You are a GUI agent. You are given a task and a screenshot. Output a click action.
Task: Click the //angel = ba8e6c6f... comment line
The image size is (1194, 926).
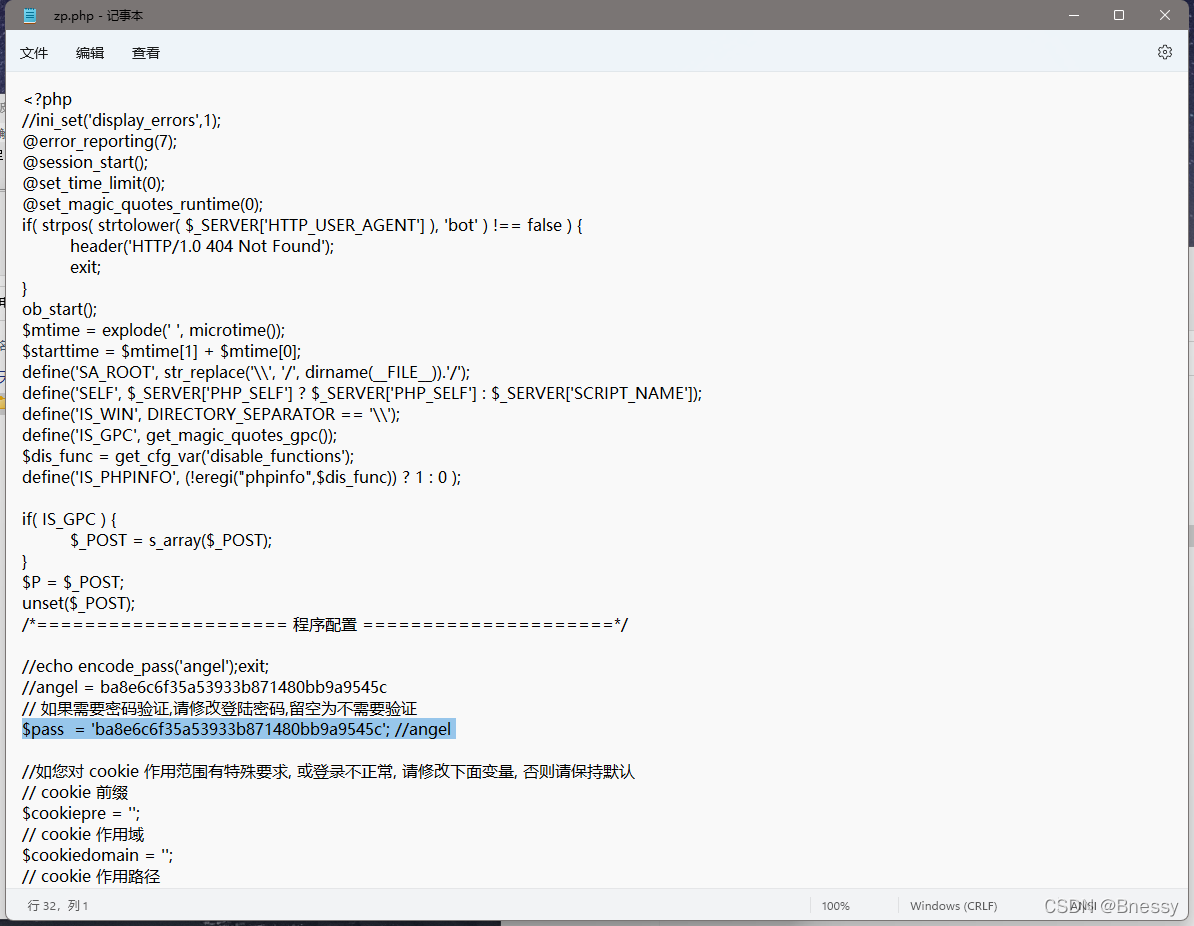click(205, 687)
